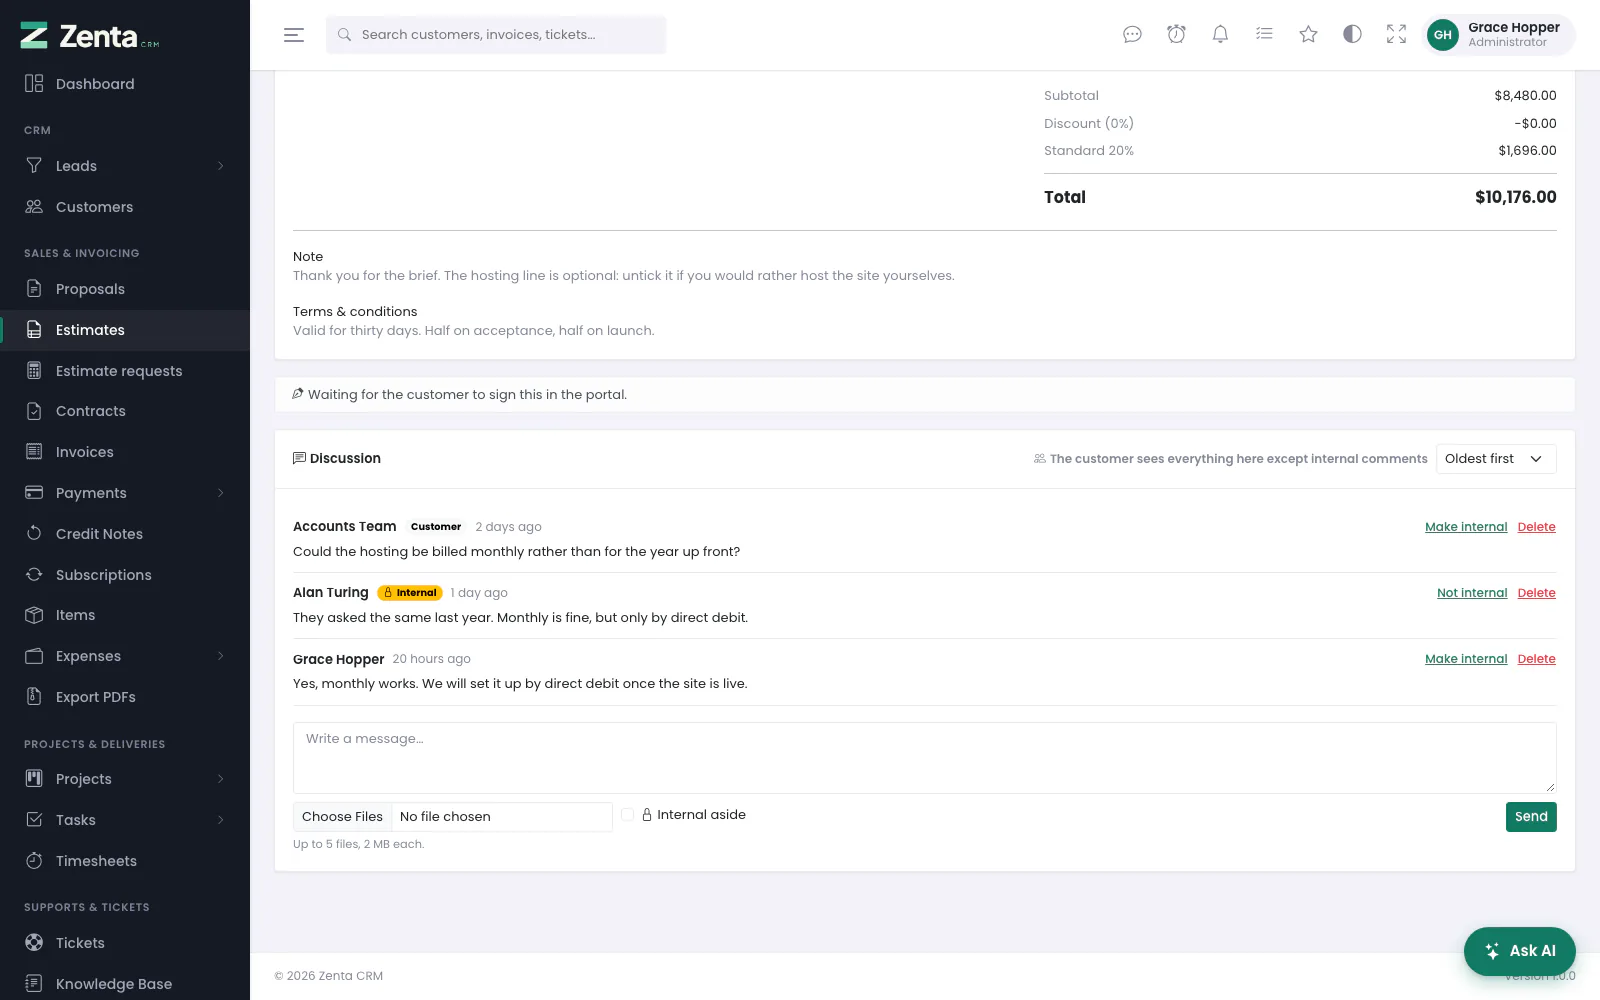
Task: Click the Dashboard icon in sidebar
Action: point(34,84)
